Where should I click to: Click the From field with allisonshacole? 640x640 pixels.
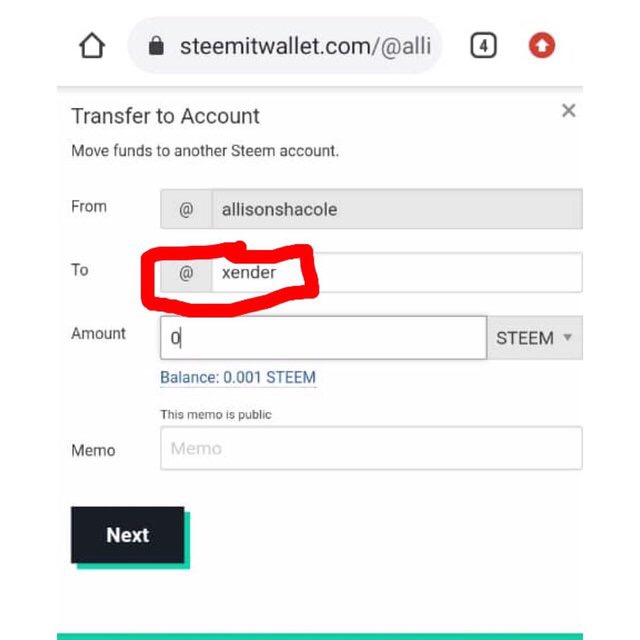pyautogui.click(x=397, y=209)
